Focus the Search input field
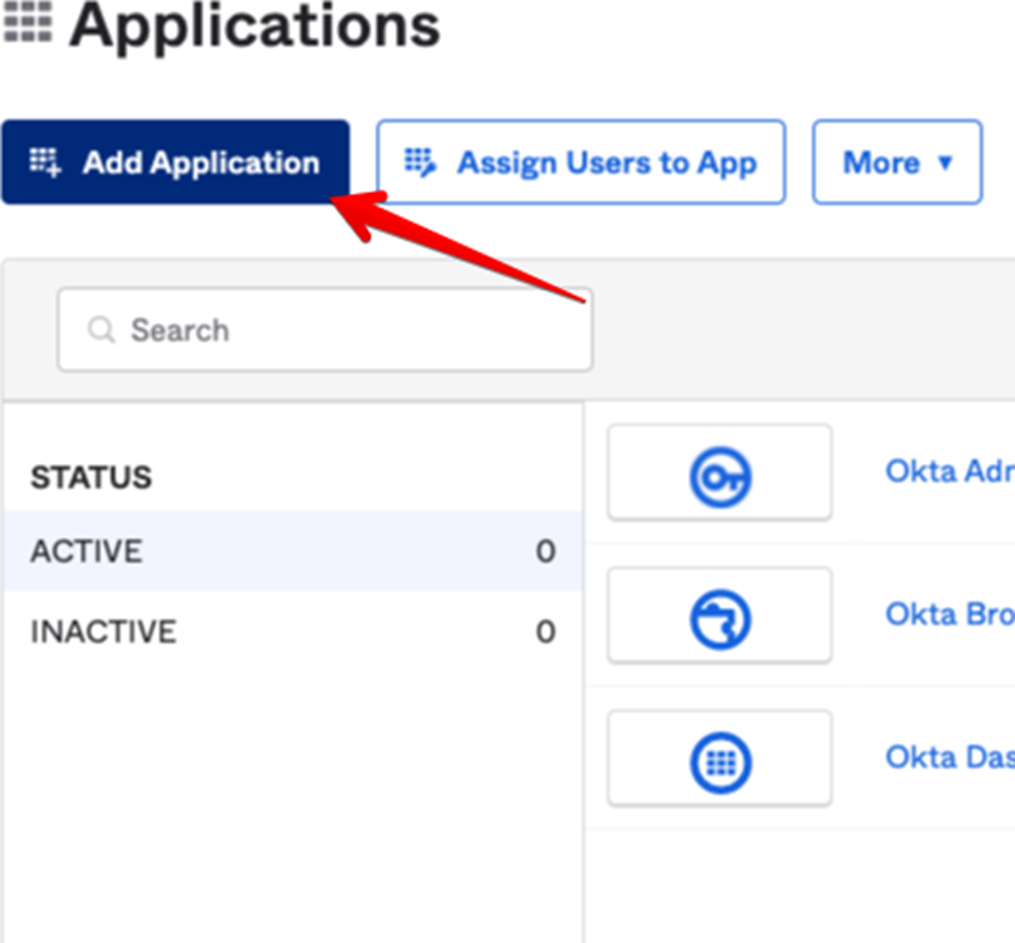The image size is (1015, 943). point(340,330)
